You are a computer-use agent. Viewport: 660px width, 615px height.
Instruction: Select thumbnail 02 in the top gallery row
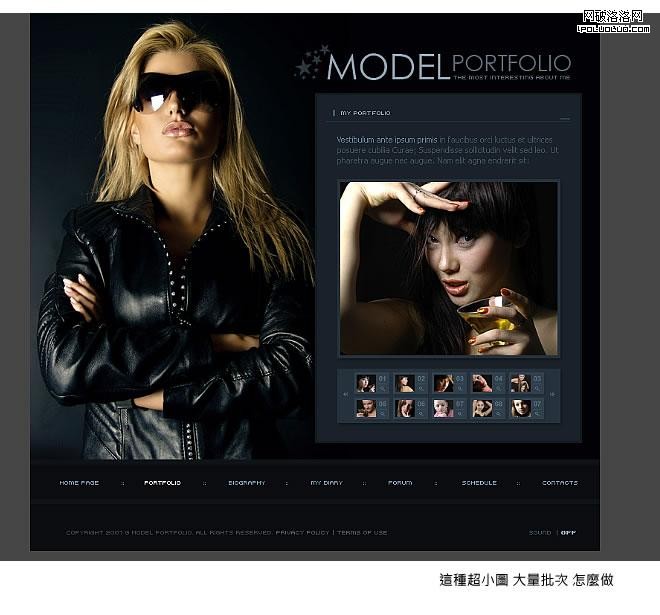(x=404, y=383)
